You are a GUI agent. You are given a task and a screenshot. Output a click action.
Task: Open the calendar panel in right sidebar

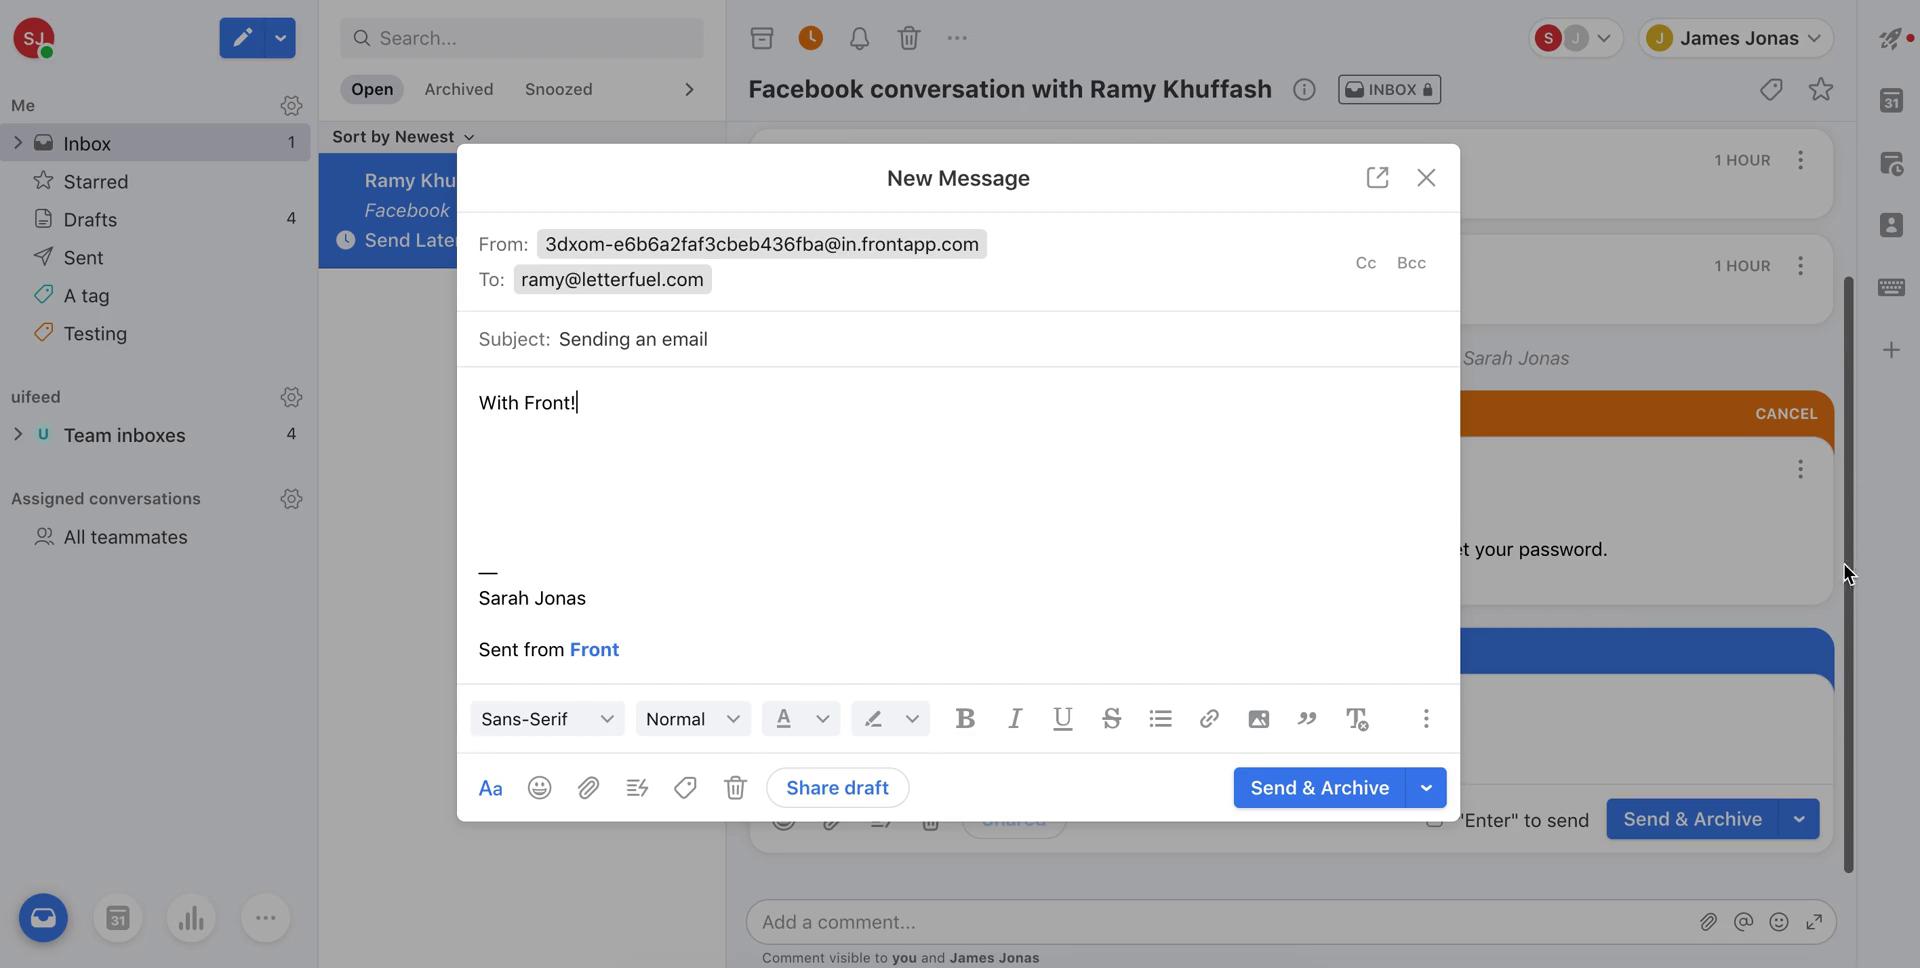[x=1891, y=101]
